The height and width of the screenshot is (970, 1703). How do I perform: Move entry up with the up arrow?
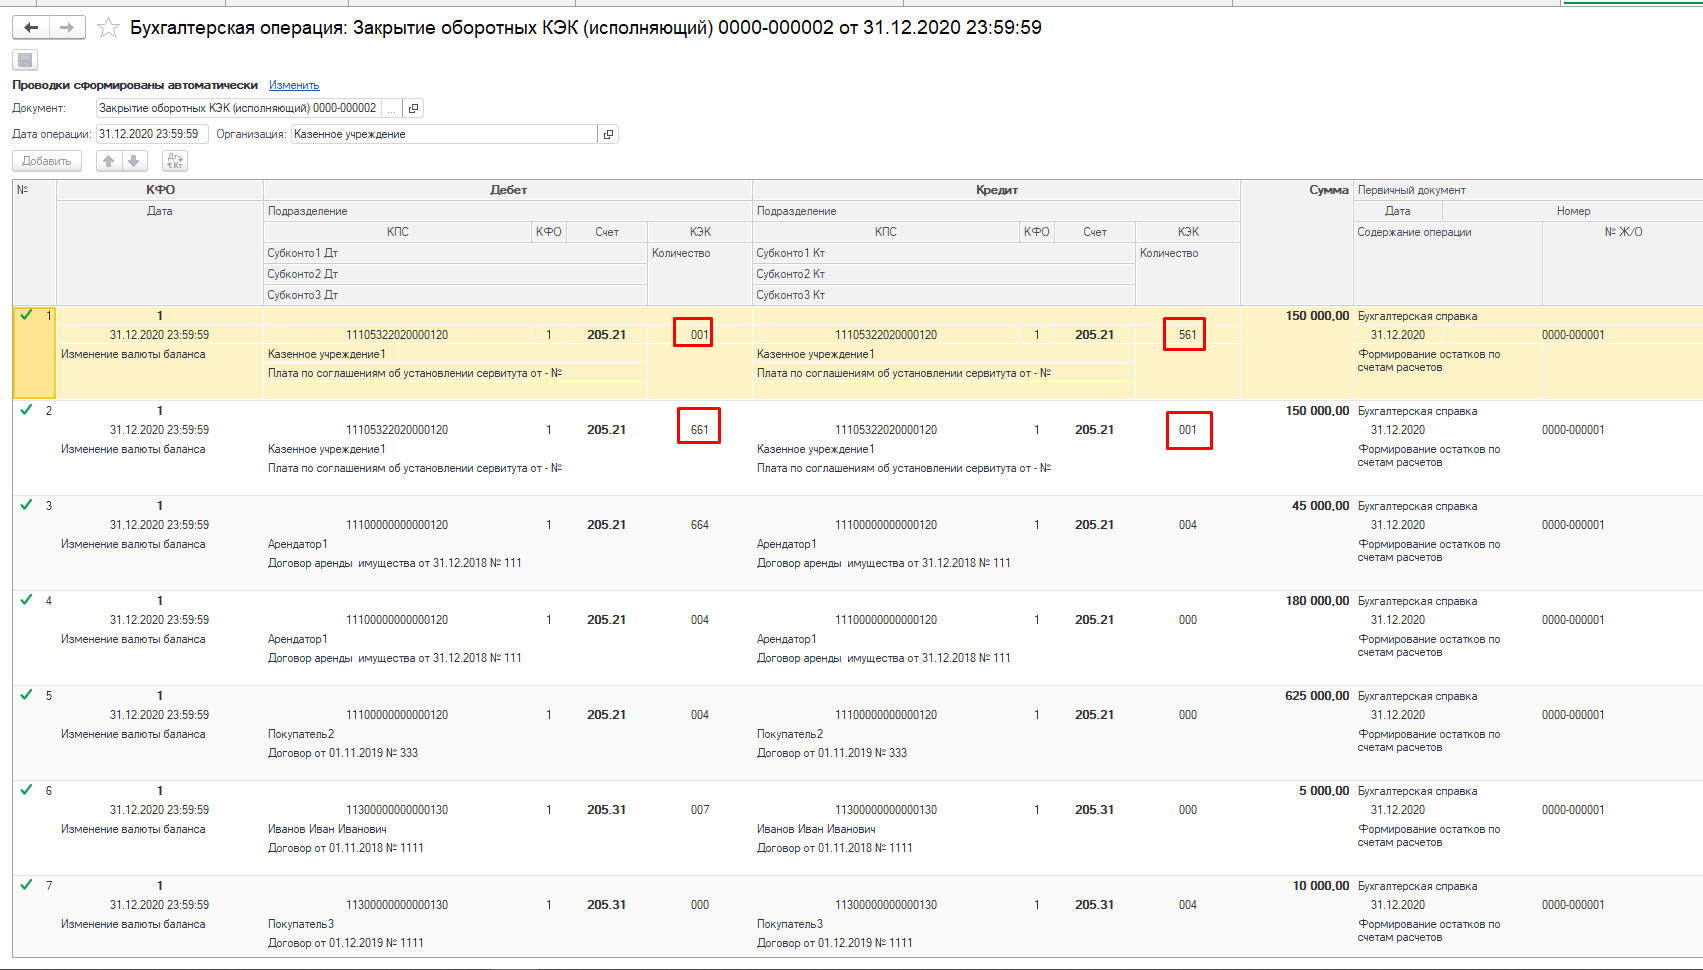109,161
